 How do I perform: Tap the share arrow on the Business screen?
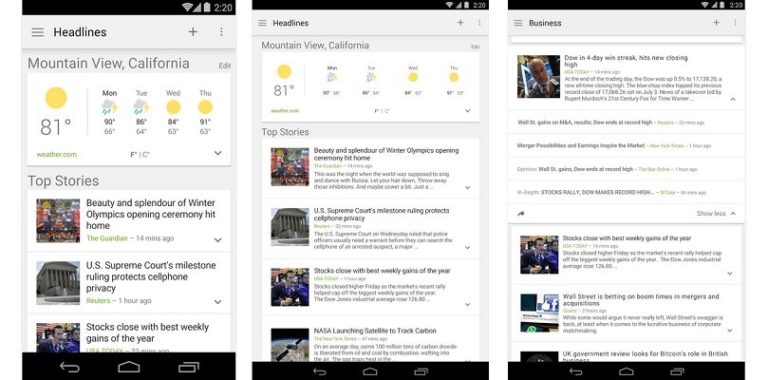tap(521, 214)
